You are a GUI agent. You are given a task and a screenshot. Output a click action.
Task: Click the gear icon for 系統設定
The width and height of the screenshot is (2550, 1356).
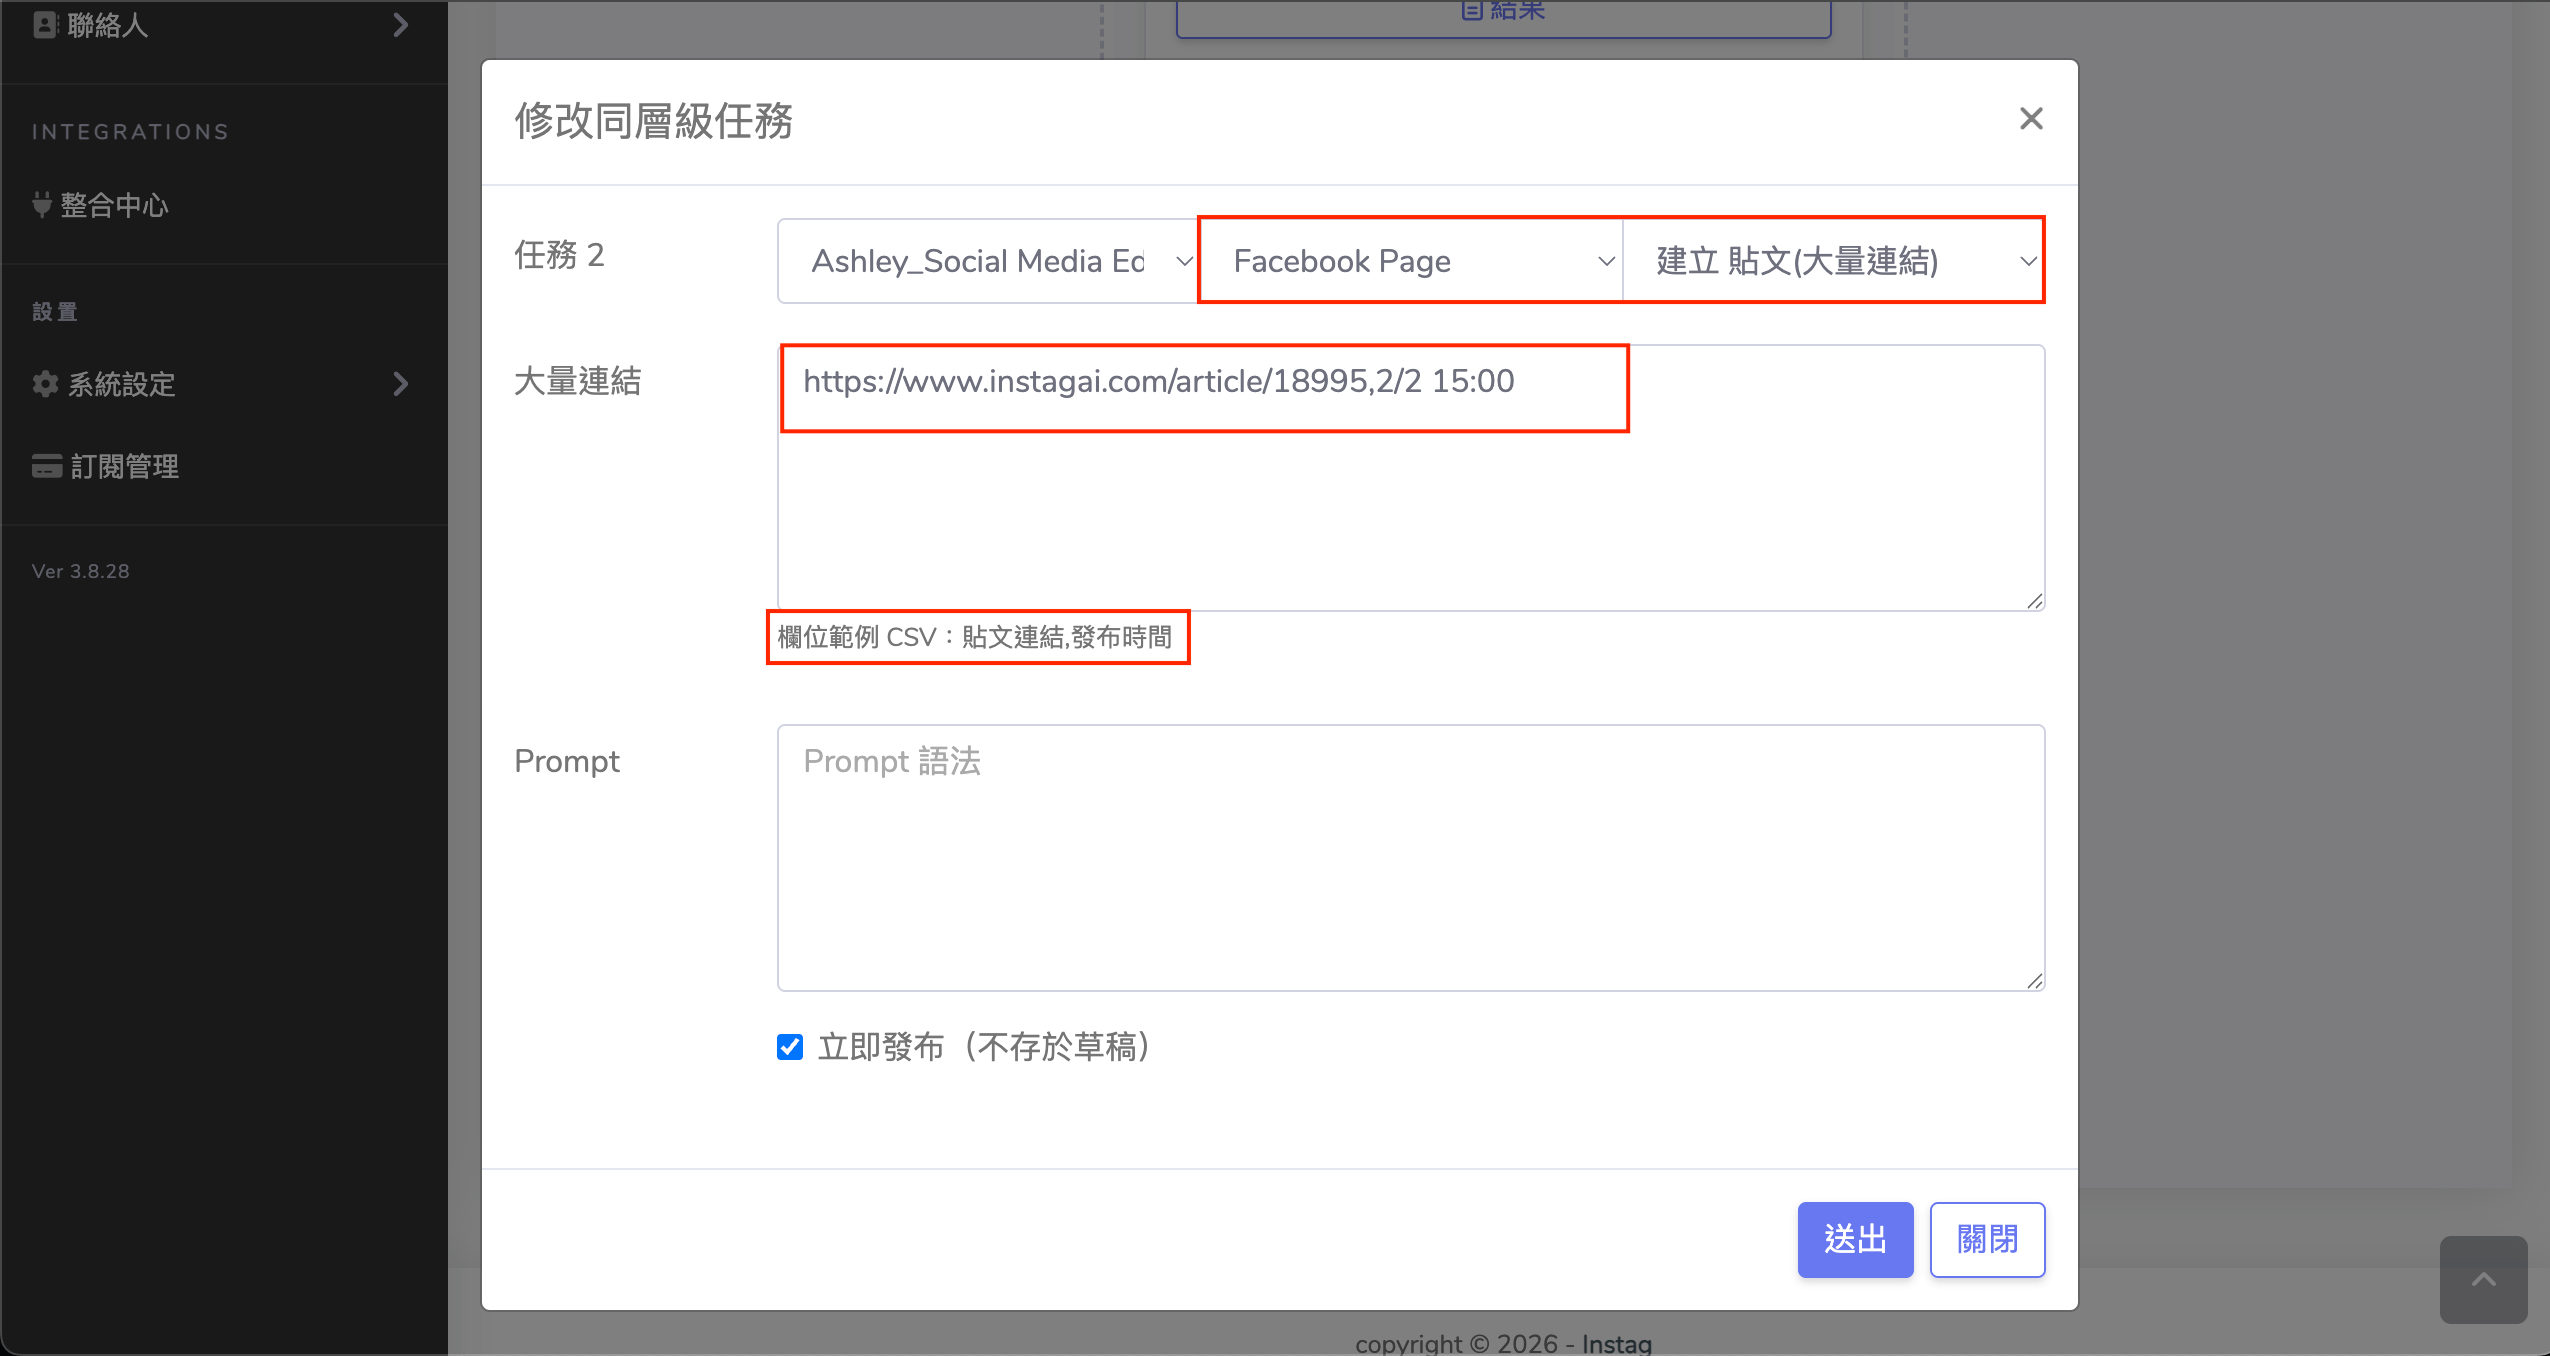[45, 384]
